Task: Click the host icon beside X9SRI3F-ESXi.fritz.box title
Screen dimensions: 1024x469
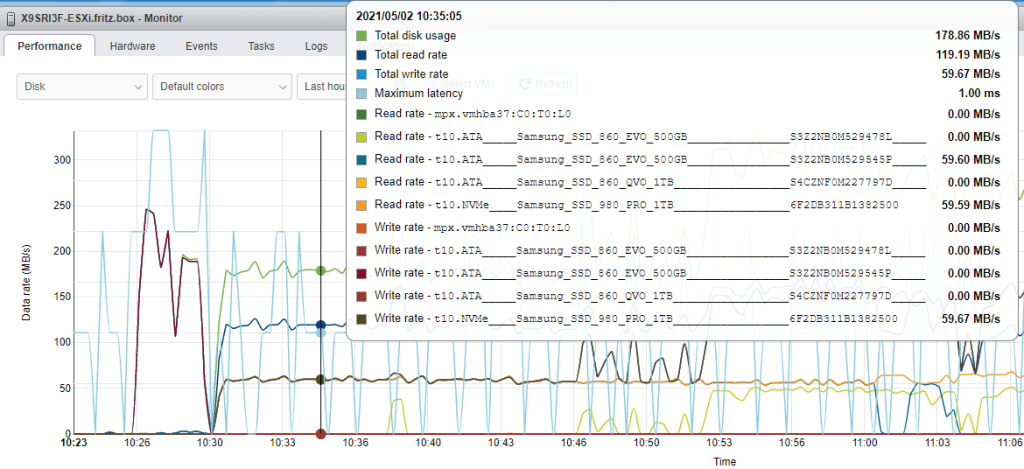Action: click(11, 18)
